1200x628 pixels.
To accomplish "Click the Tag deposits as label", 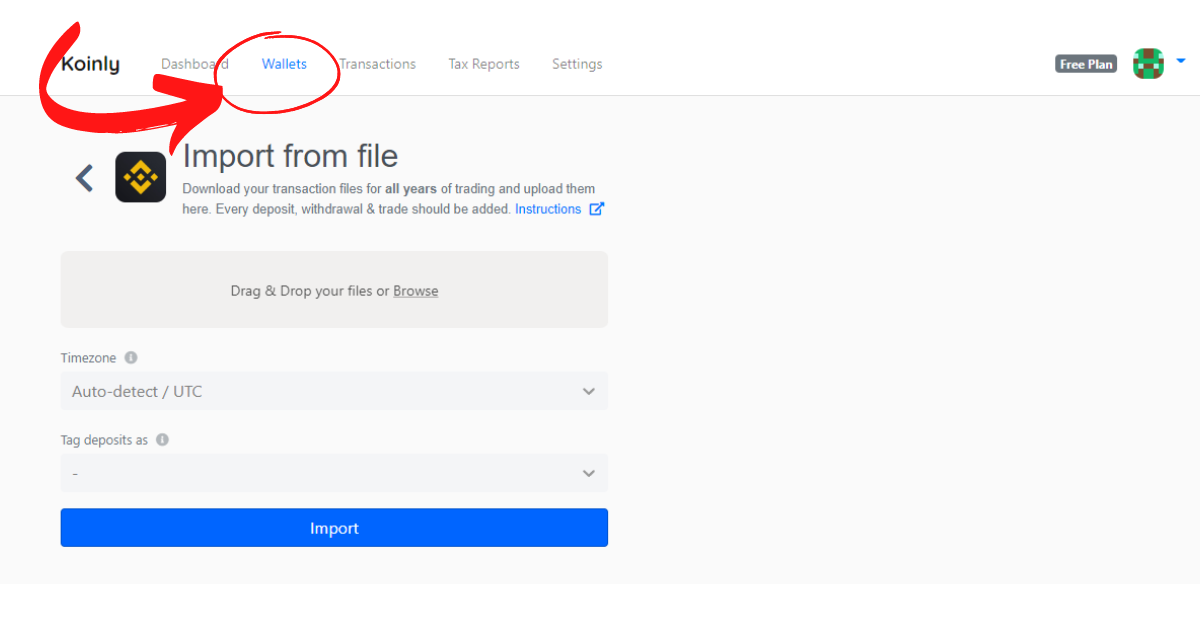I will pyautogui.click(x=104, y=439).
